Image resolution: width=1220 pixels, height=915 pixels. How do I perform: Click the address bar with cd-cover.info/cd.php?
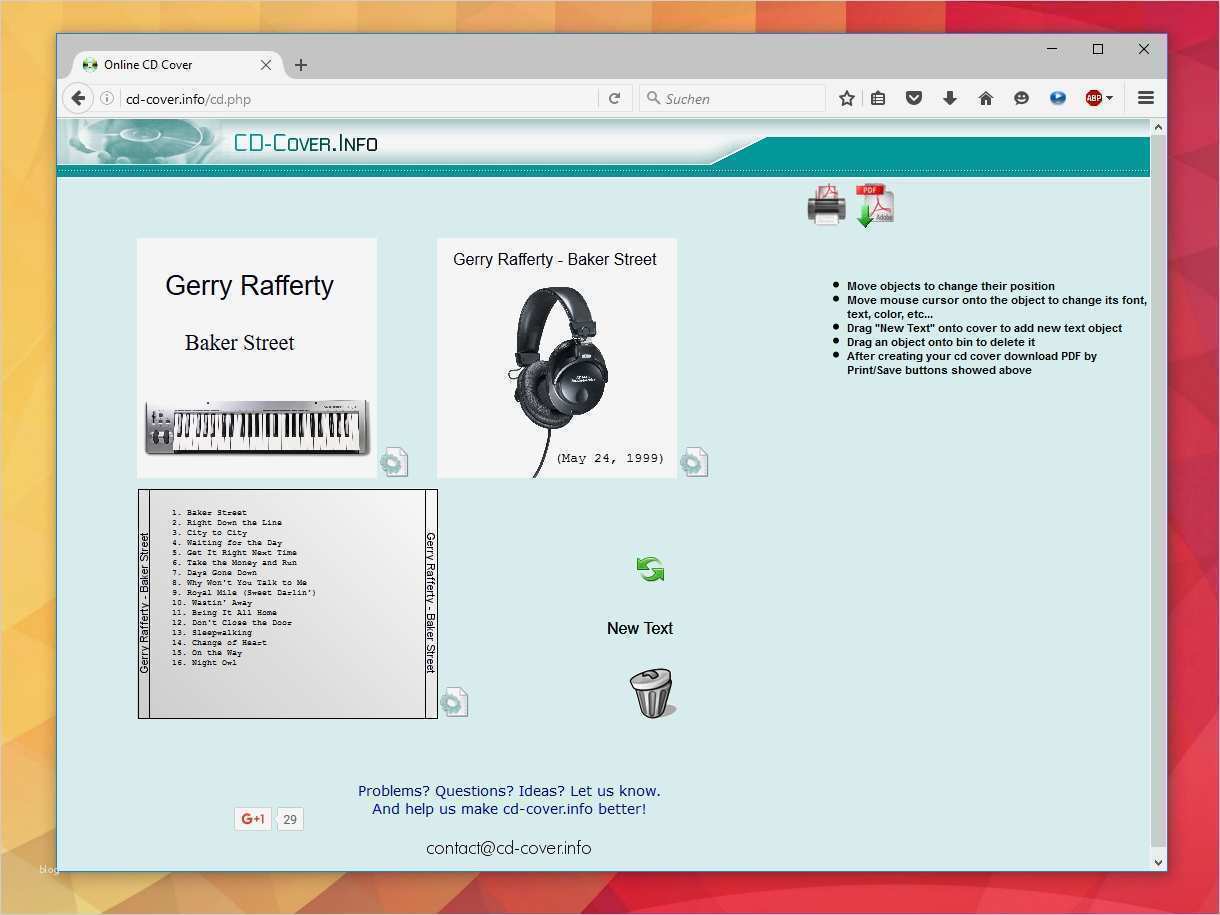(360, 99)
